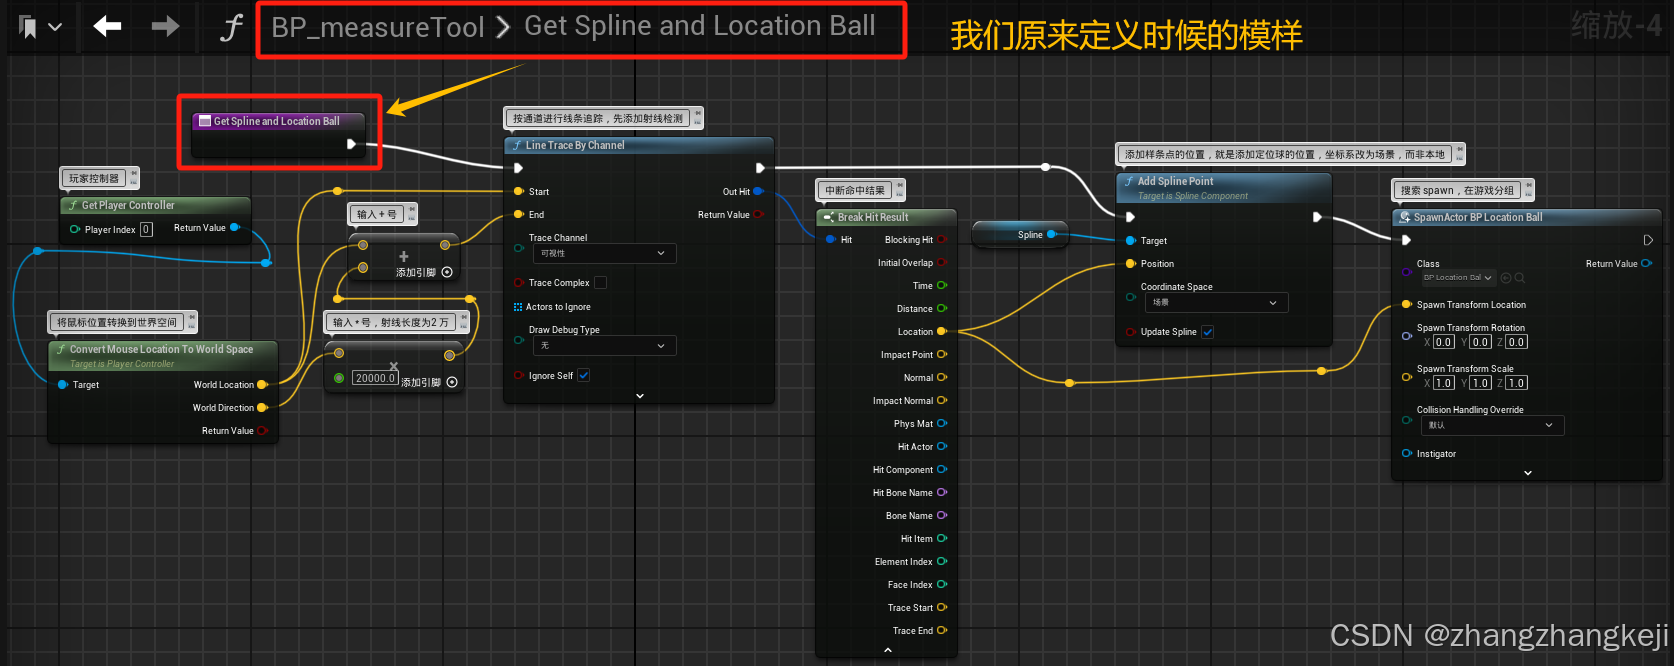Expand SpawnActor node advanced options
This screenshot has height=666, width=1674.
tap(1528, 473)
